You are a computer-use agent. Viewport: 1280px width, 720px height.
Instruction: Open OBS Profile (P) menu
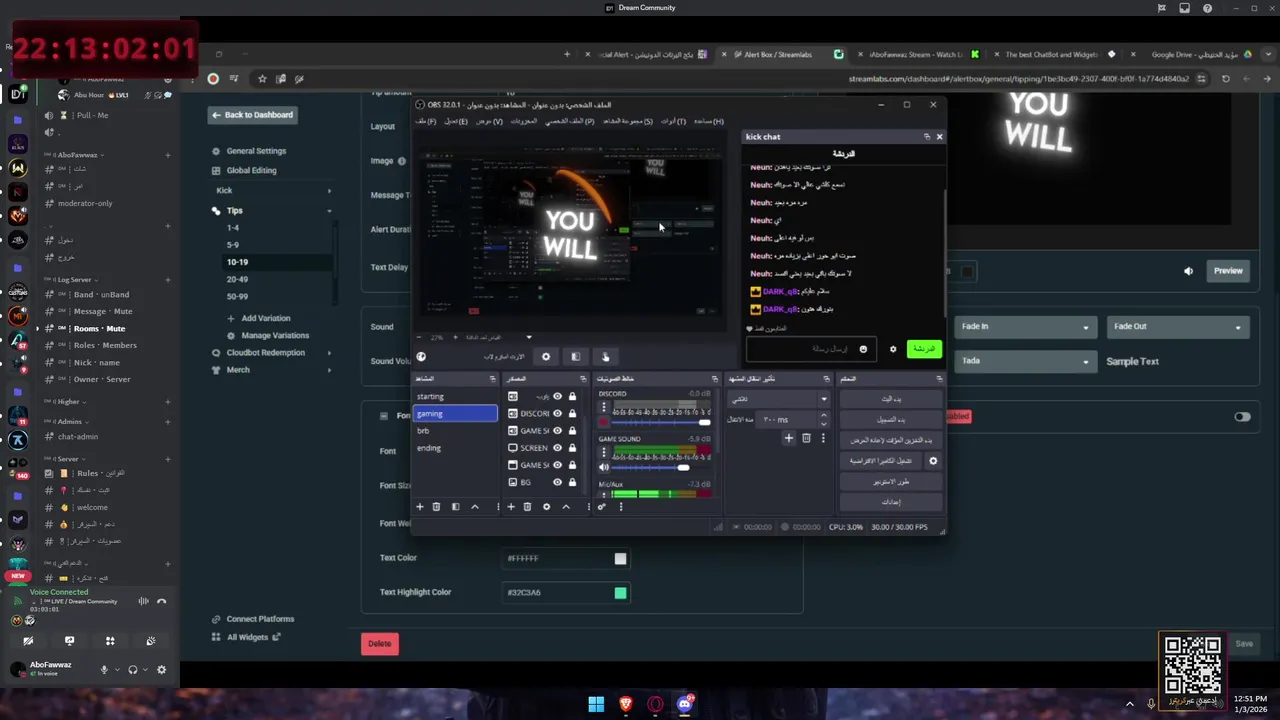(570, 121)
